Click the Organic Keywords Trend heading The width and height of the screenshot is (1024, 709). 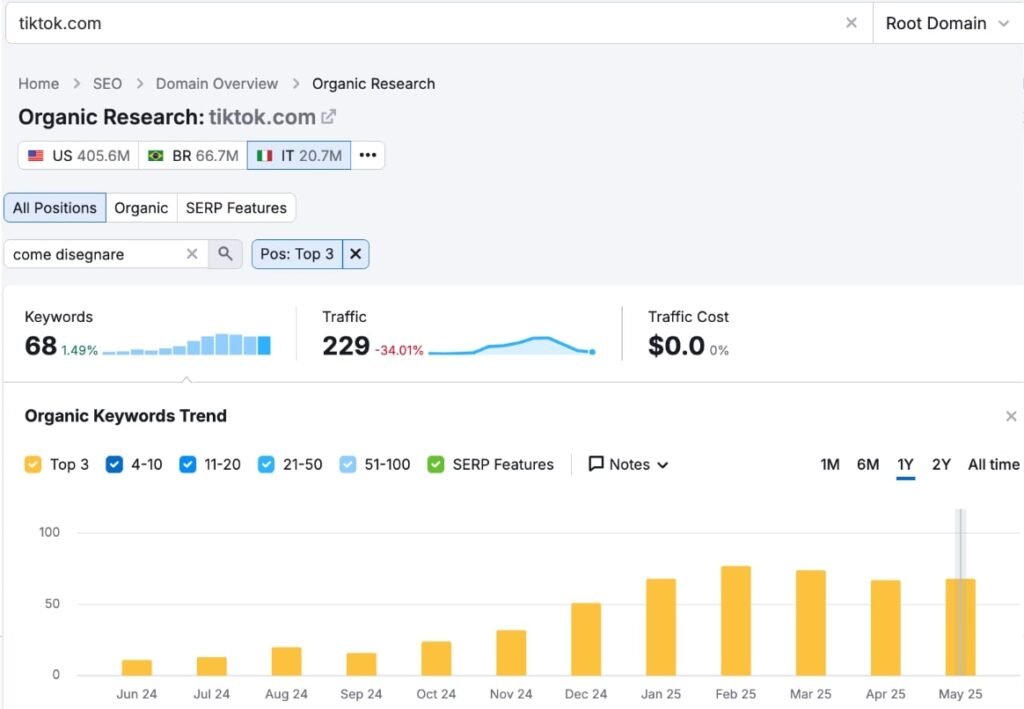coord(126,416)
